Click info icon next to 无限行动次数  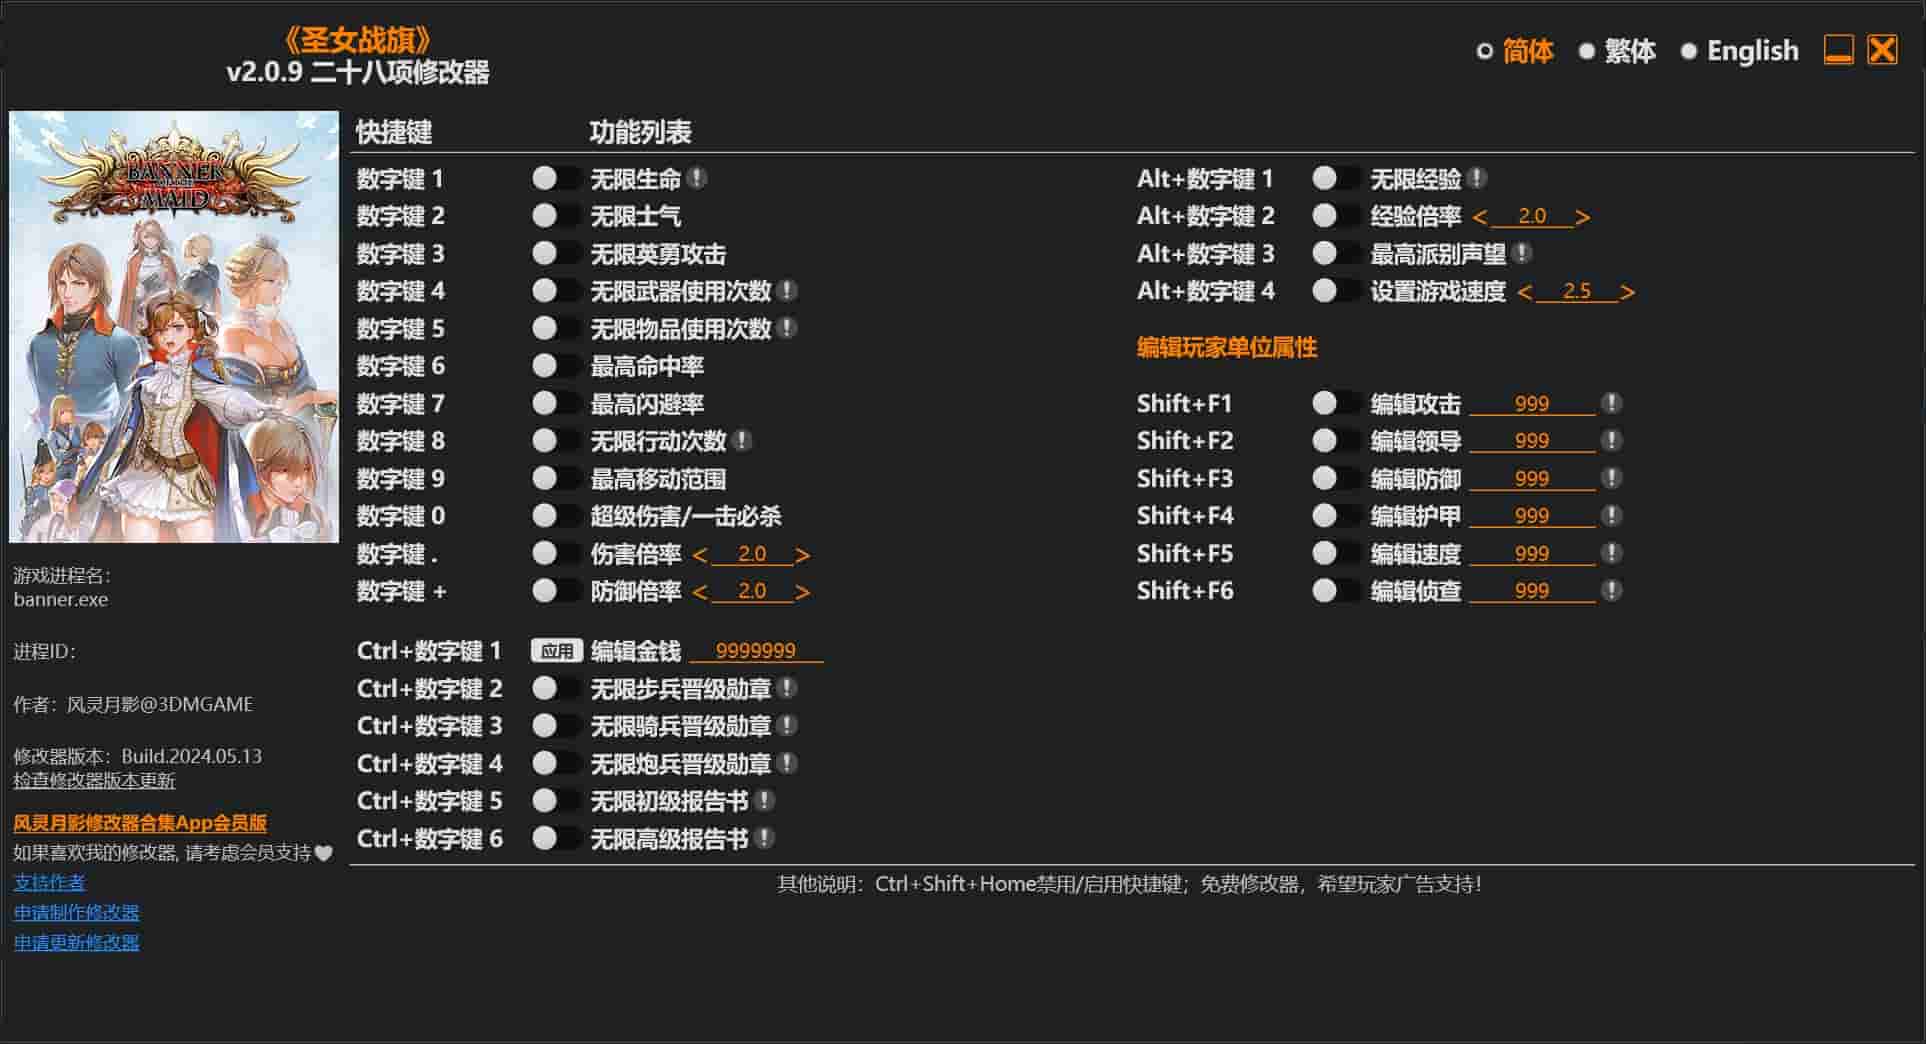click(x=742, y=441)
